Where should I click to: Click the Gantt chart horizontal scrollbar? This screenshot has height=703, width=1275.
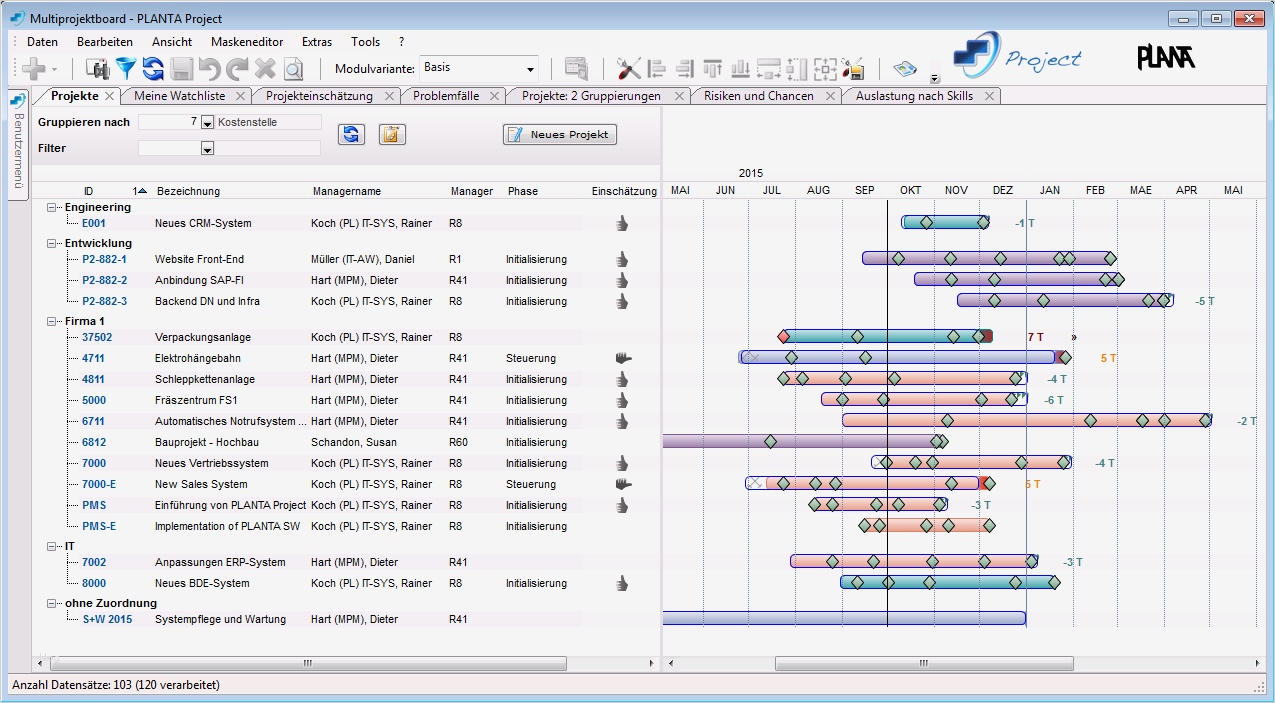[x=924, y=664]
